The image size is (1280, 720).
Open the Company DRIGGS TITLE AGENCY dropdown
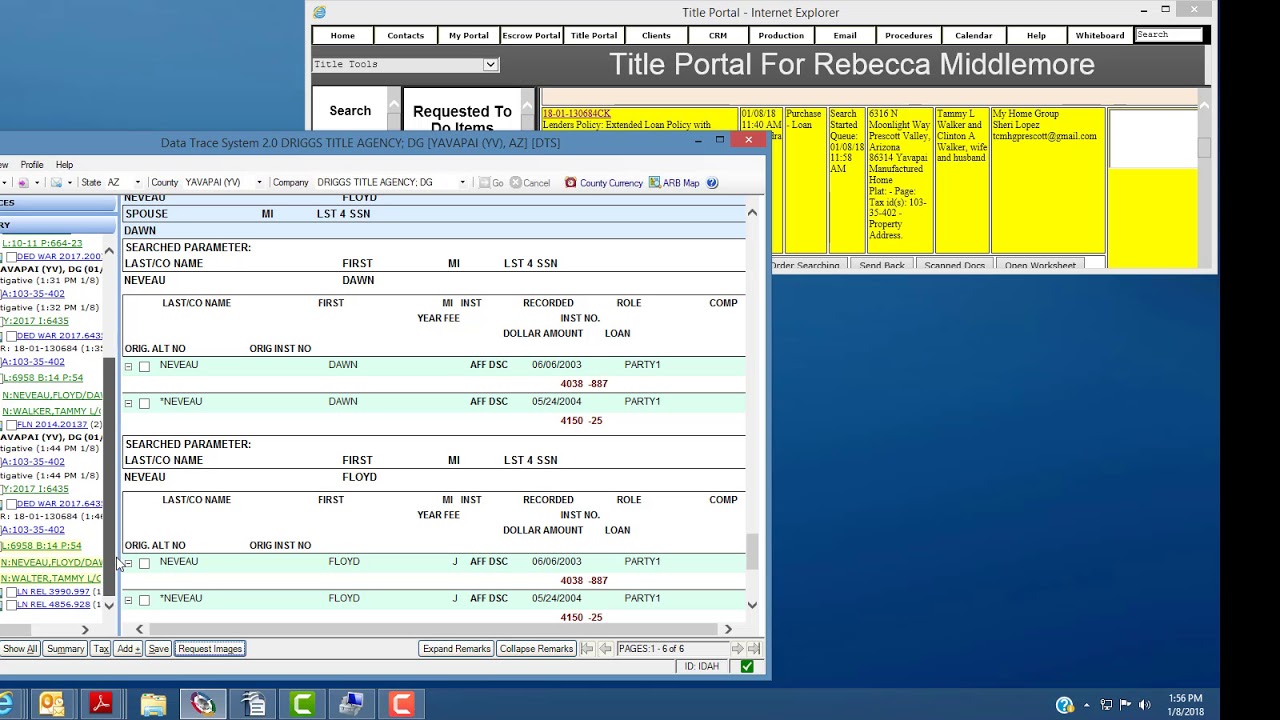[x=462, y=183]
